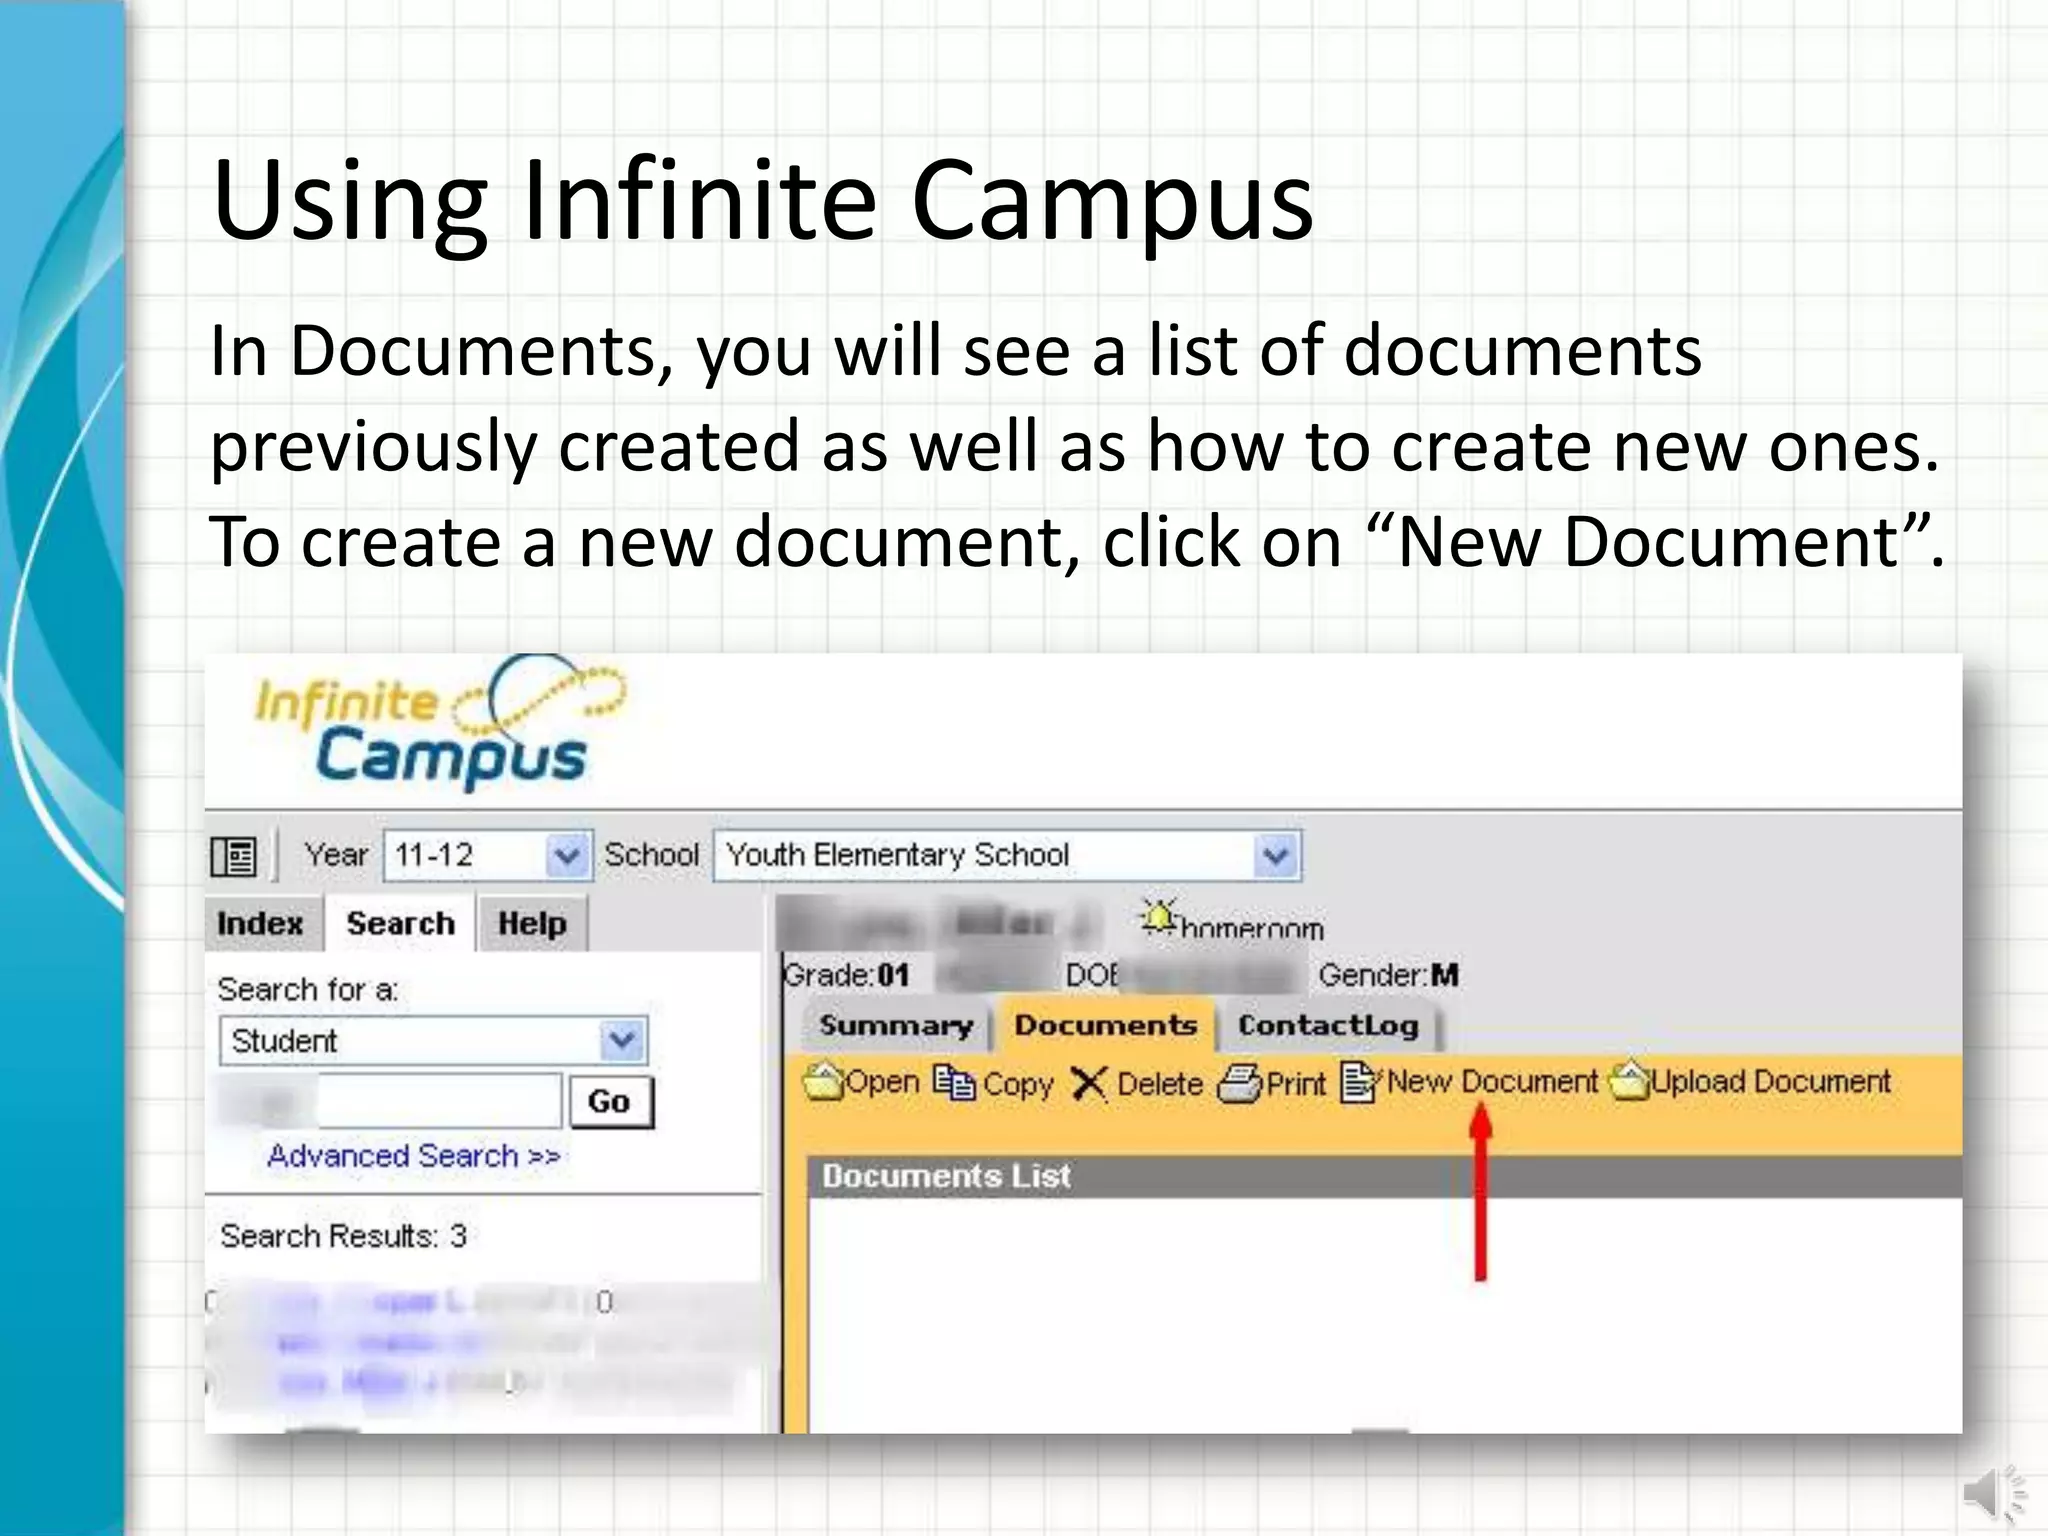Open the ContactLog tab
Image resolution: width=2048 pixels, height=1536 pixels.
pos(1328,1025)
